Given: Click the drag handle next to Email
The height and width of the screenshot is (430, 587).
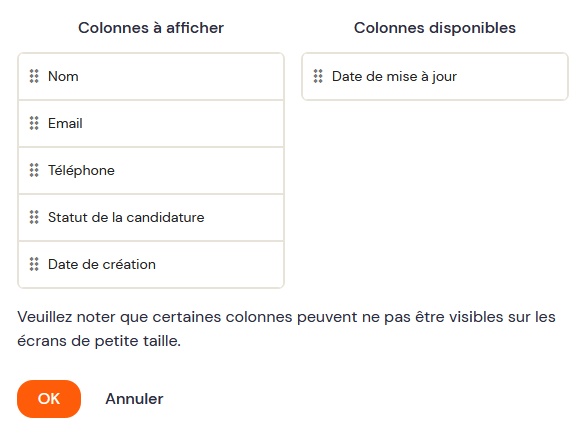Looking at the screenshot, I should pos(34,123).
